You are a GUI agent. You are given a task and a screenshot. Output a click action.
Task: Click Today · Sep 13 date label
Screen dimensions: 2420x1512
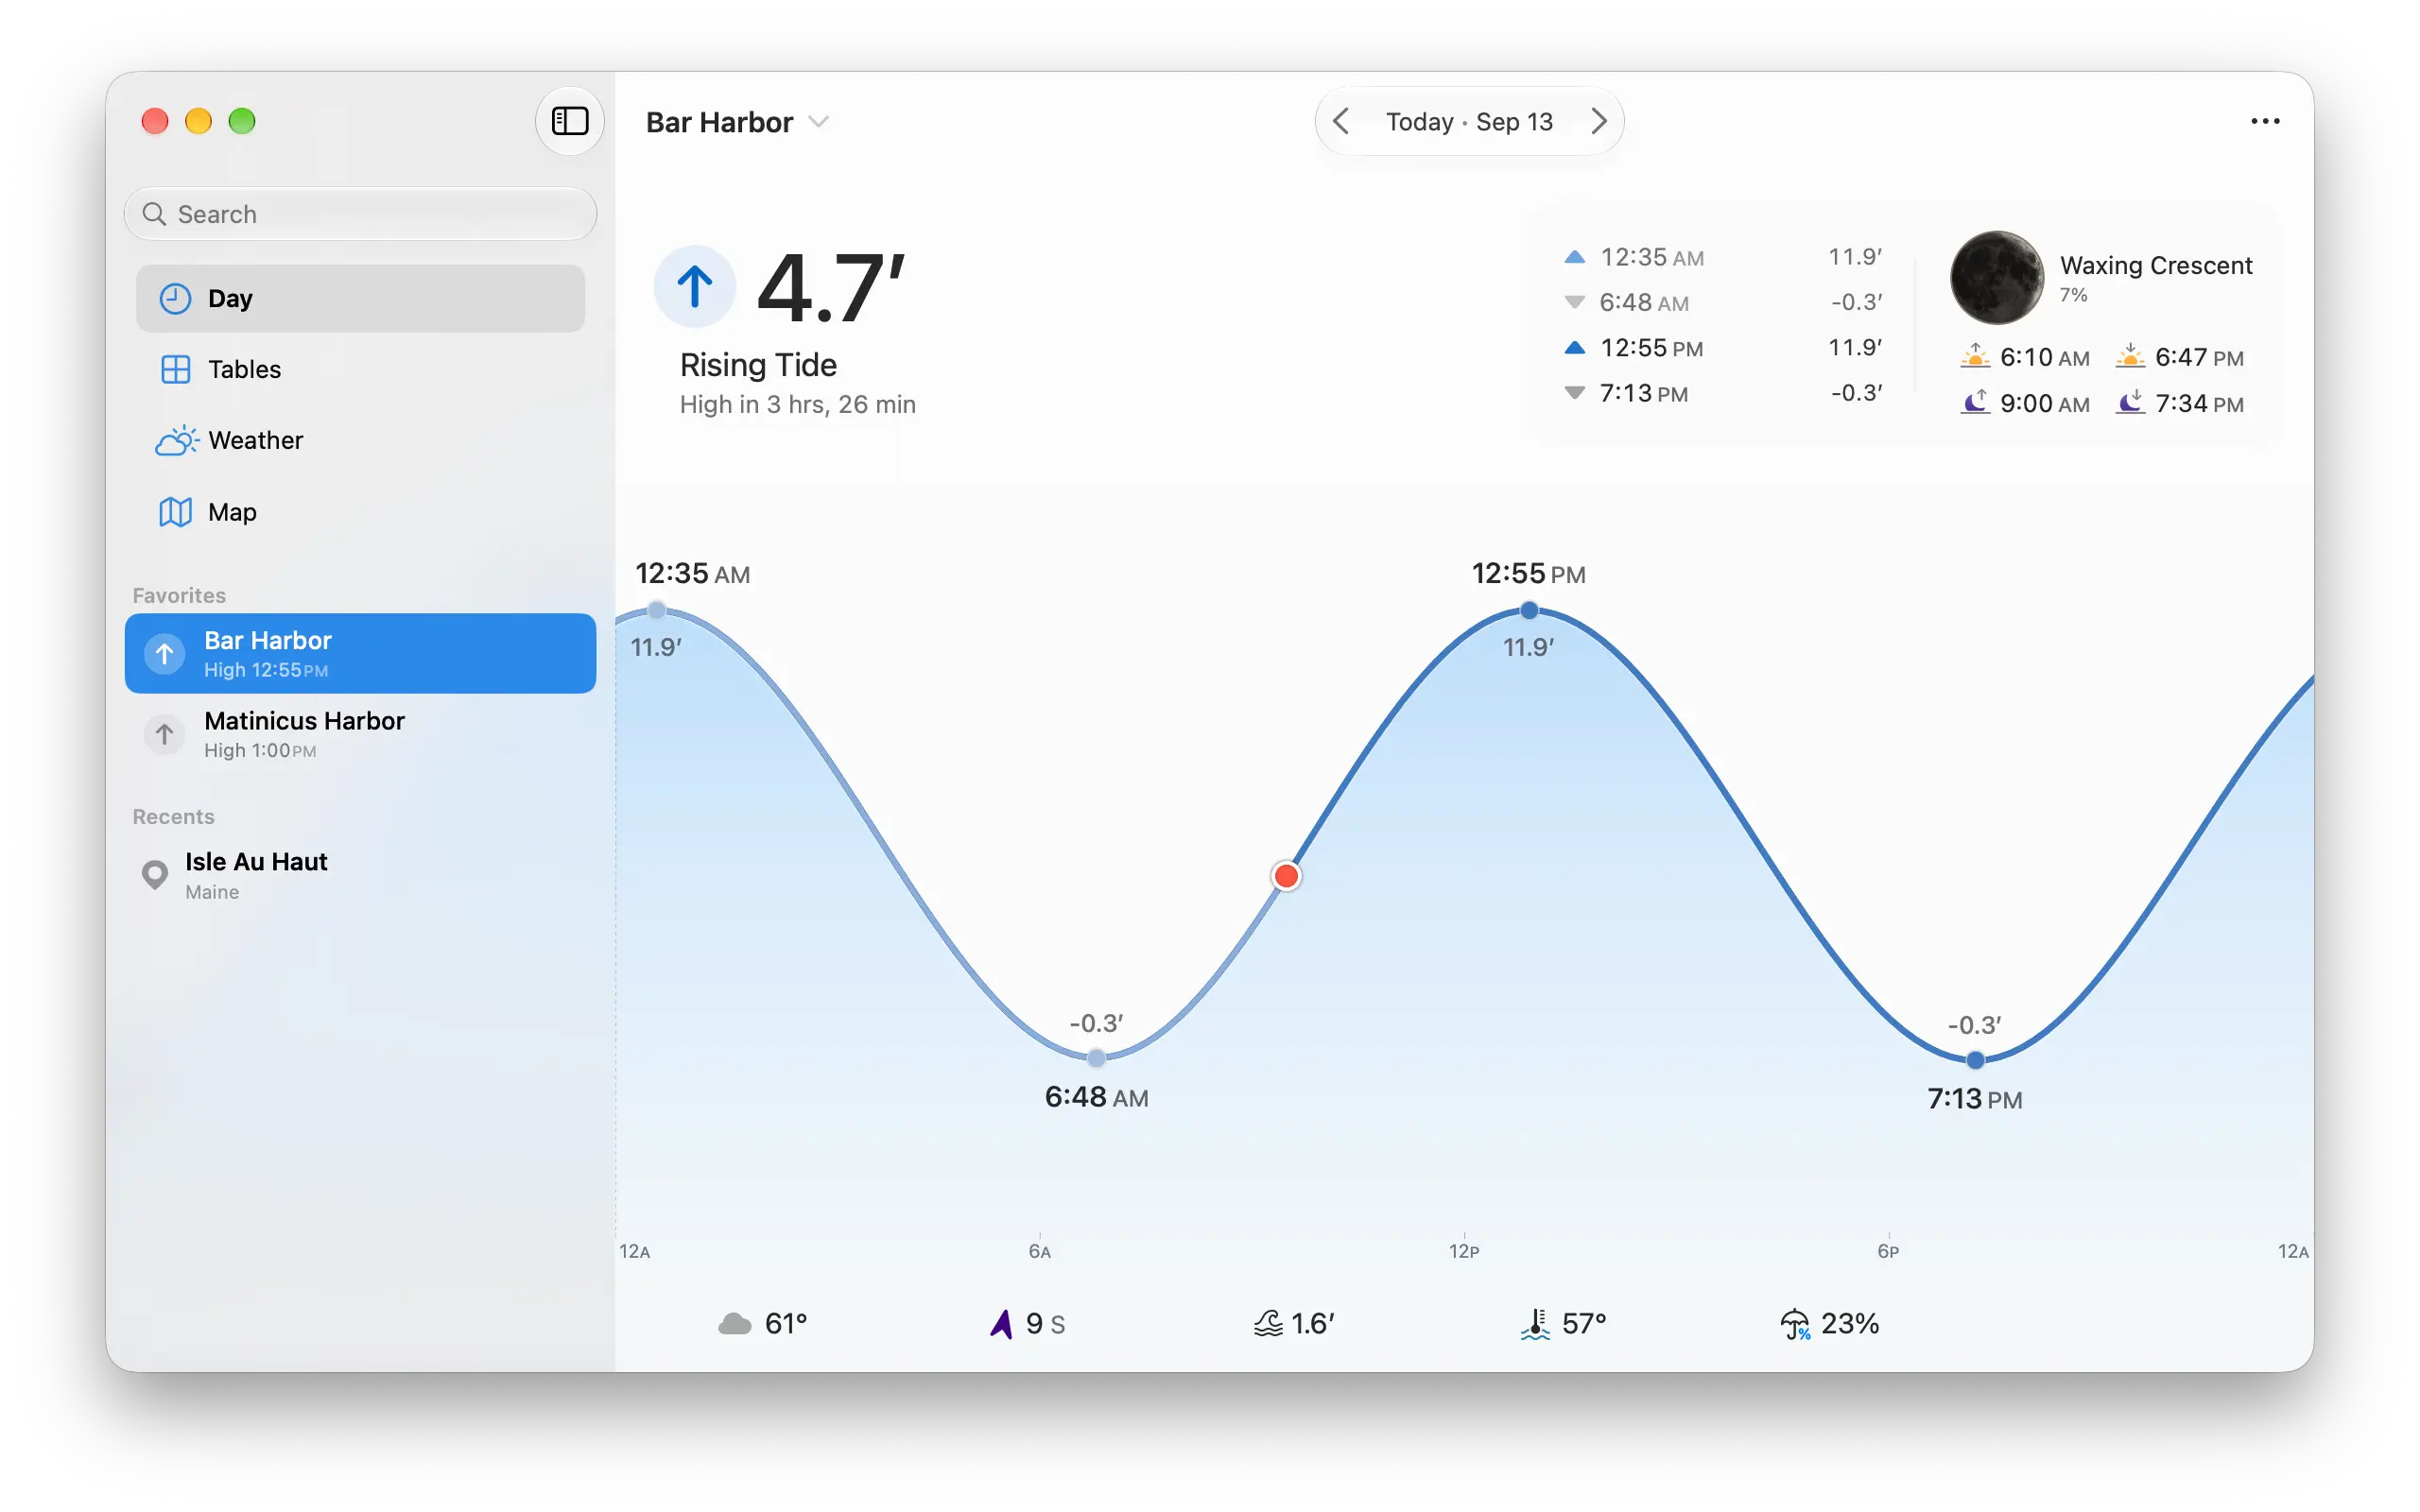tap(1469, 121)
